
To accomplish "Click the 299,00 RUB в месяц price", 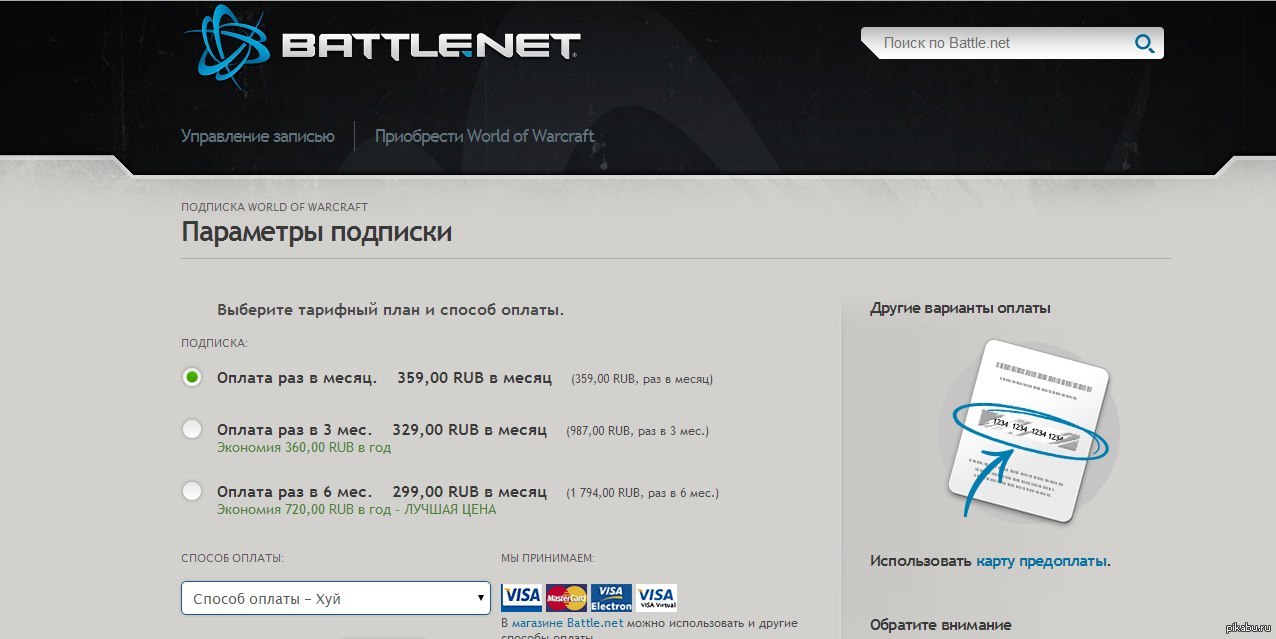I will 469,492.
